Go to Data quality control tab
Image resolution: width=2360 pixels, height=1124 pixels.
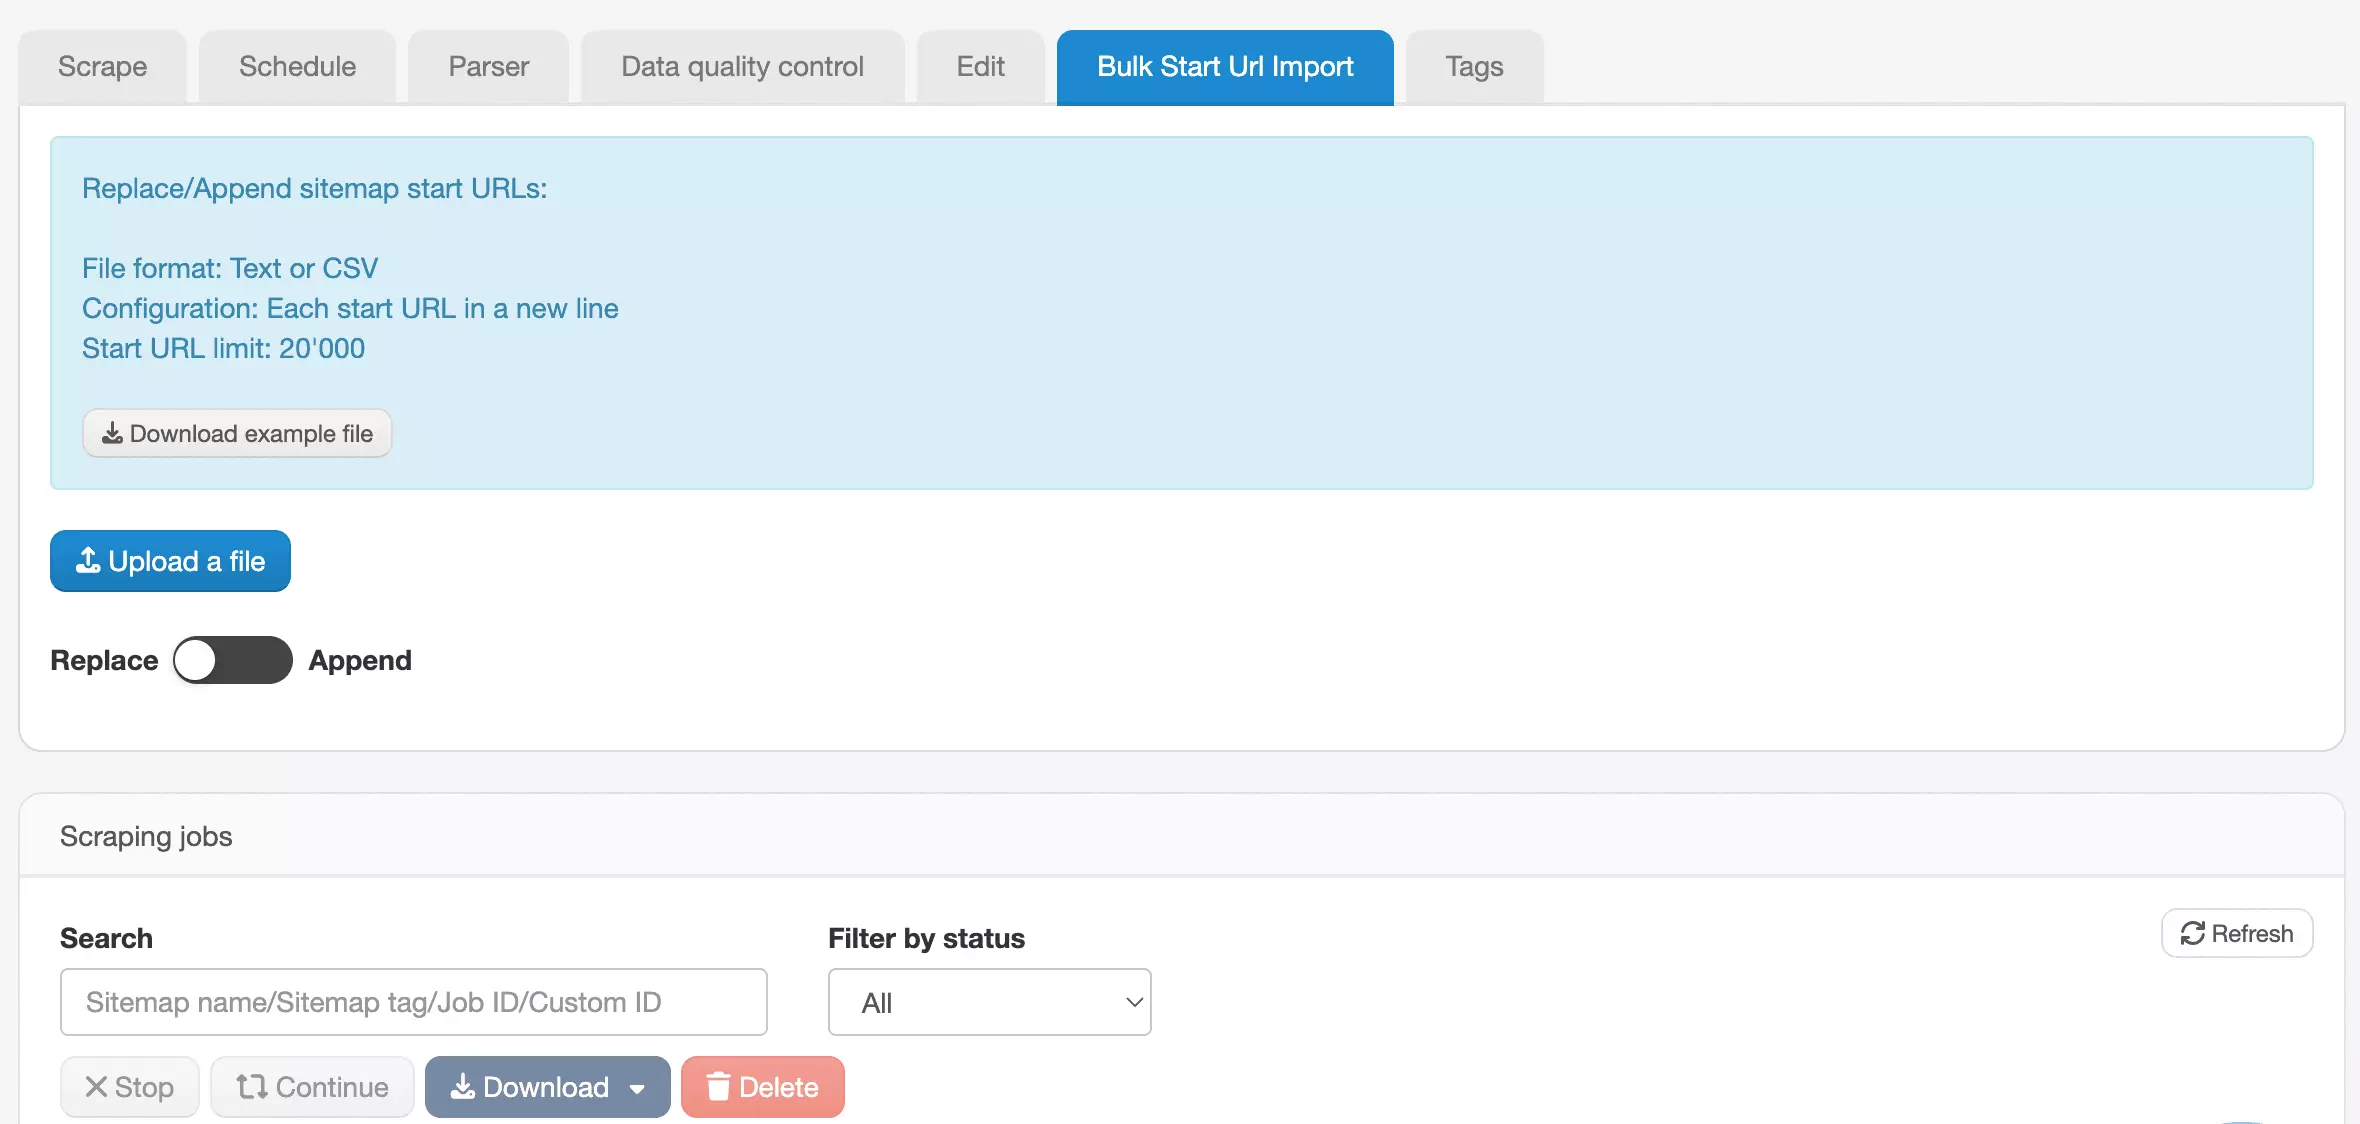click(x=742, y=67)
